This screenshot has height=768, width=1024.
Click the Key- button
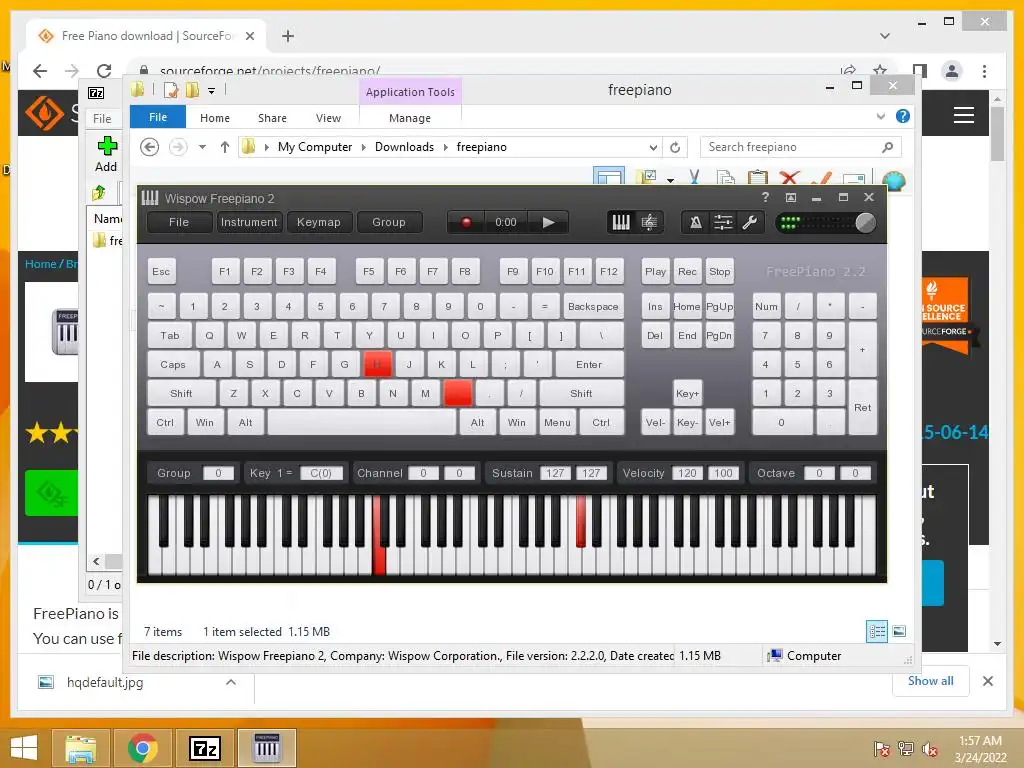tap(687, 423)
